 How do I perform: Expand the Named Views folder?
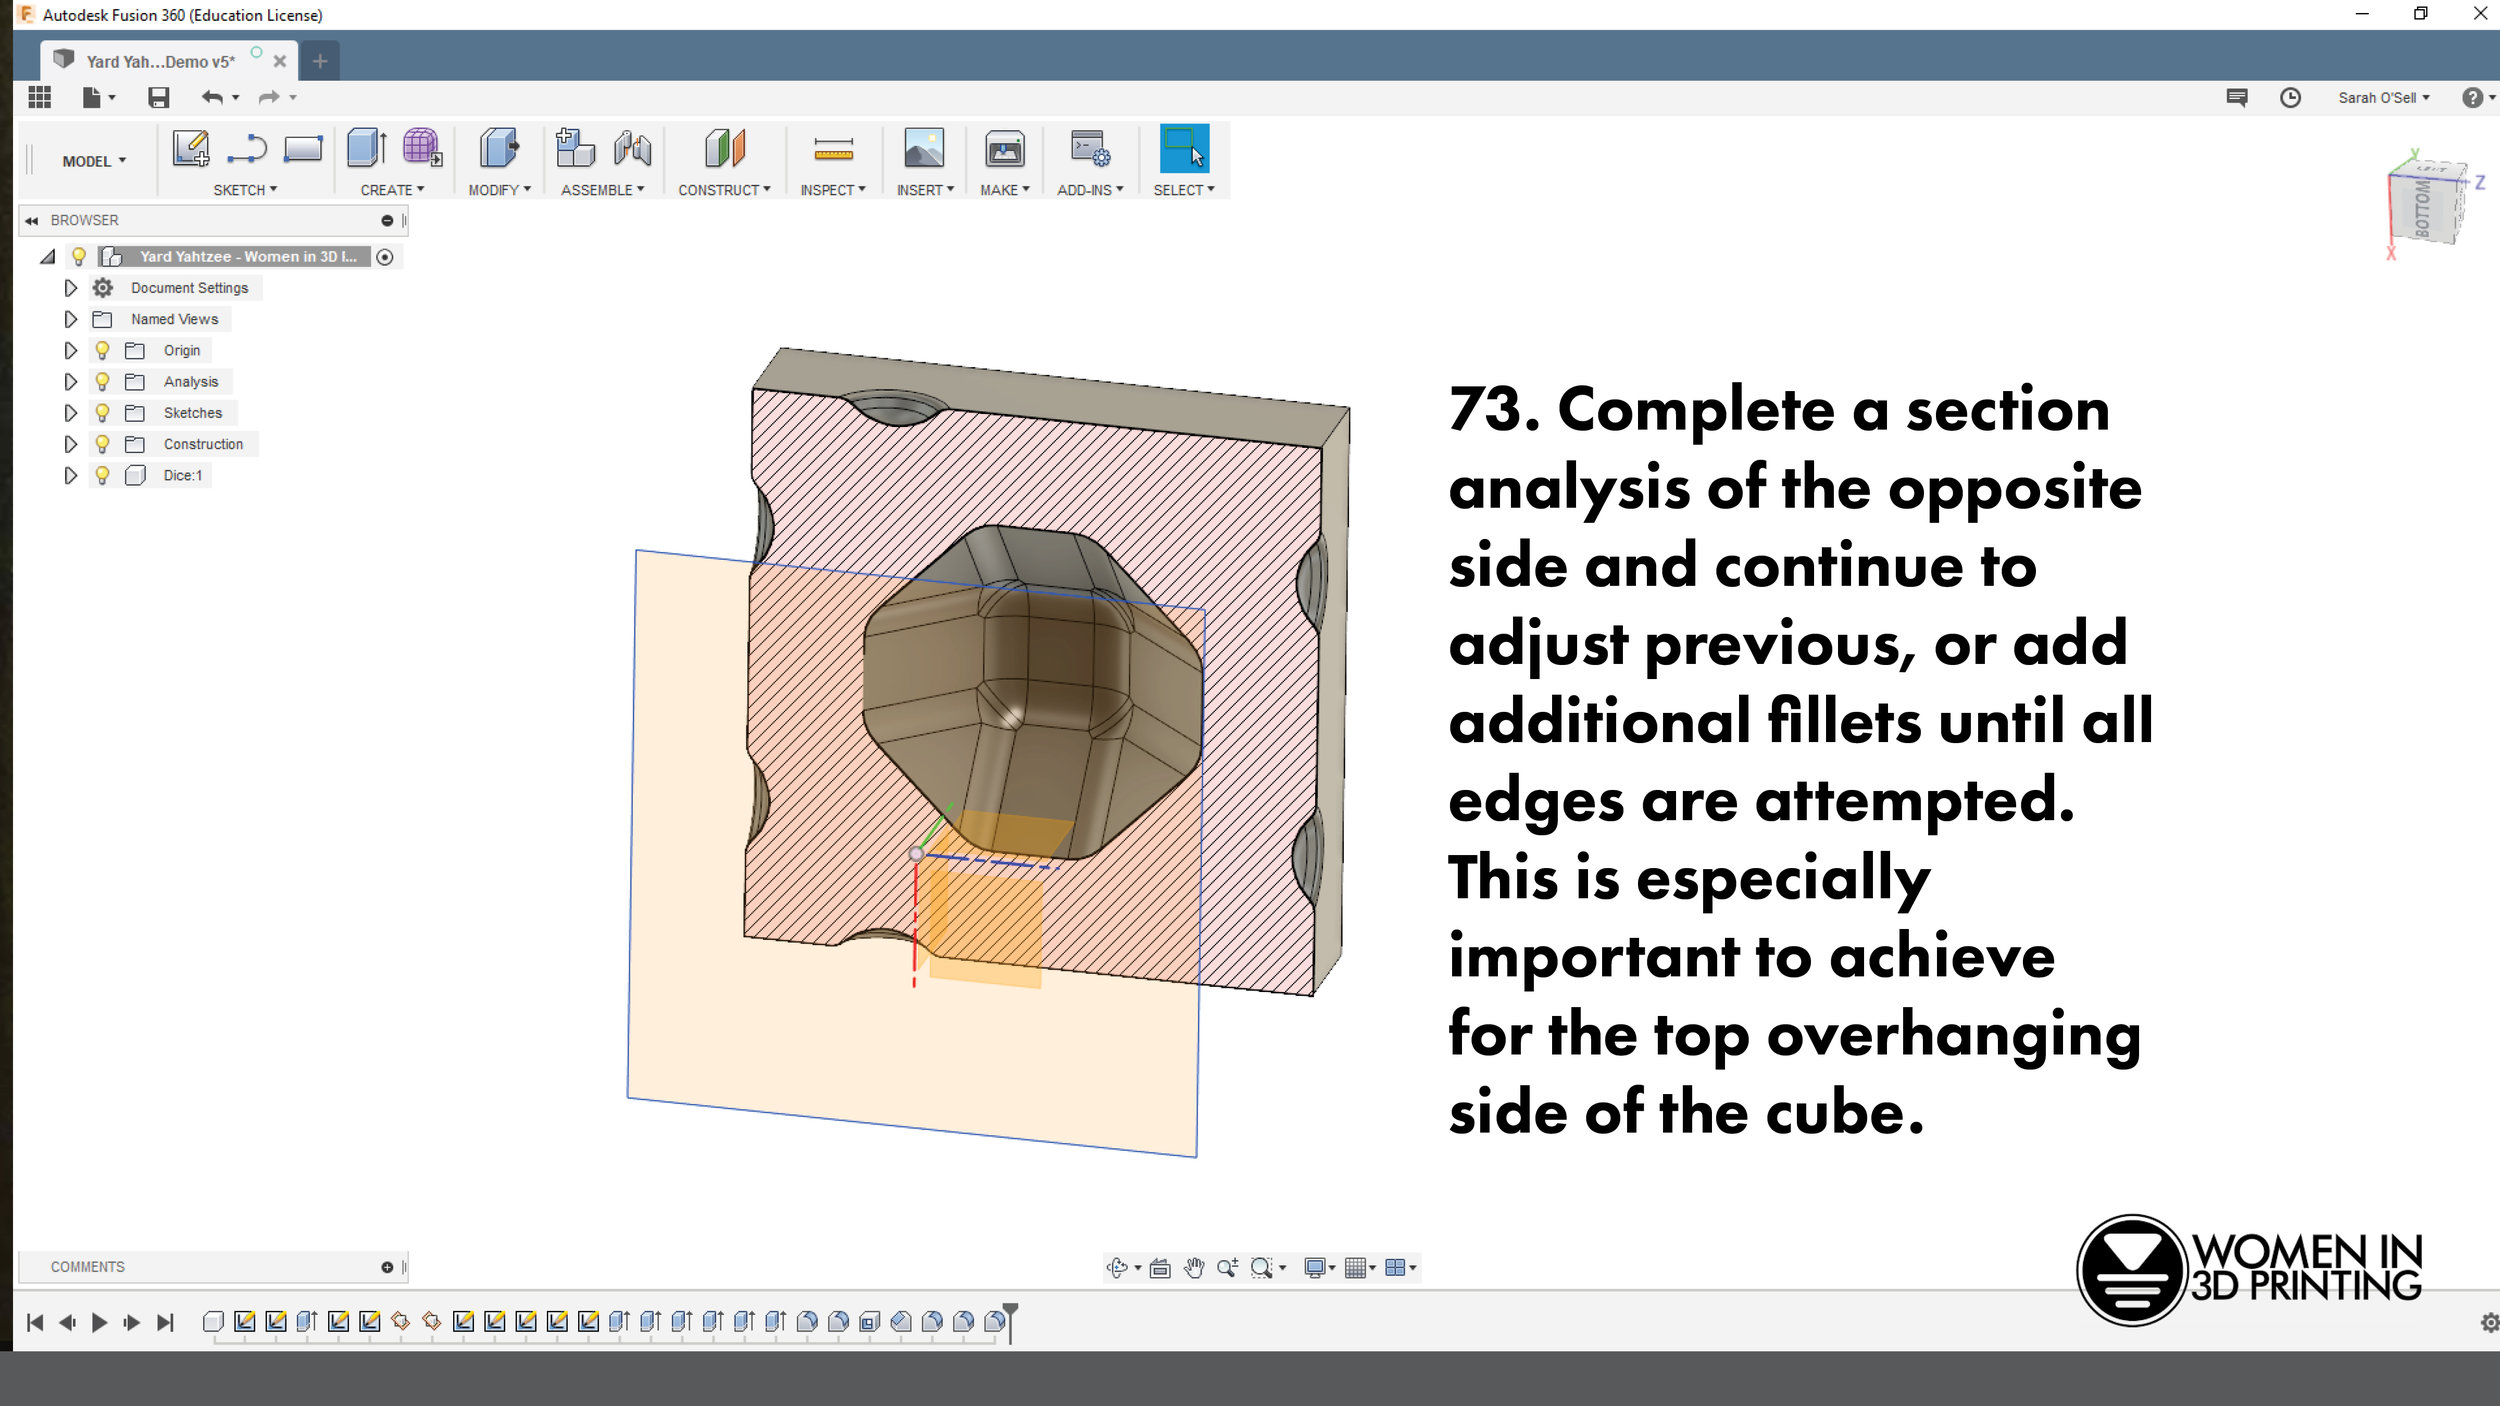coord(70,319)
